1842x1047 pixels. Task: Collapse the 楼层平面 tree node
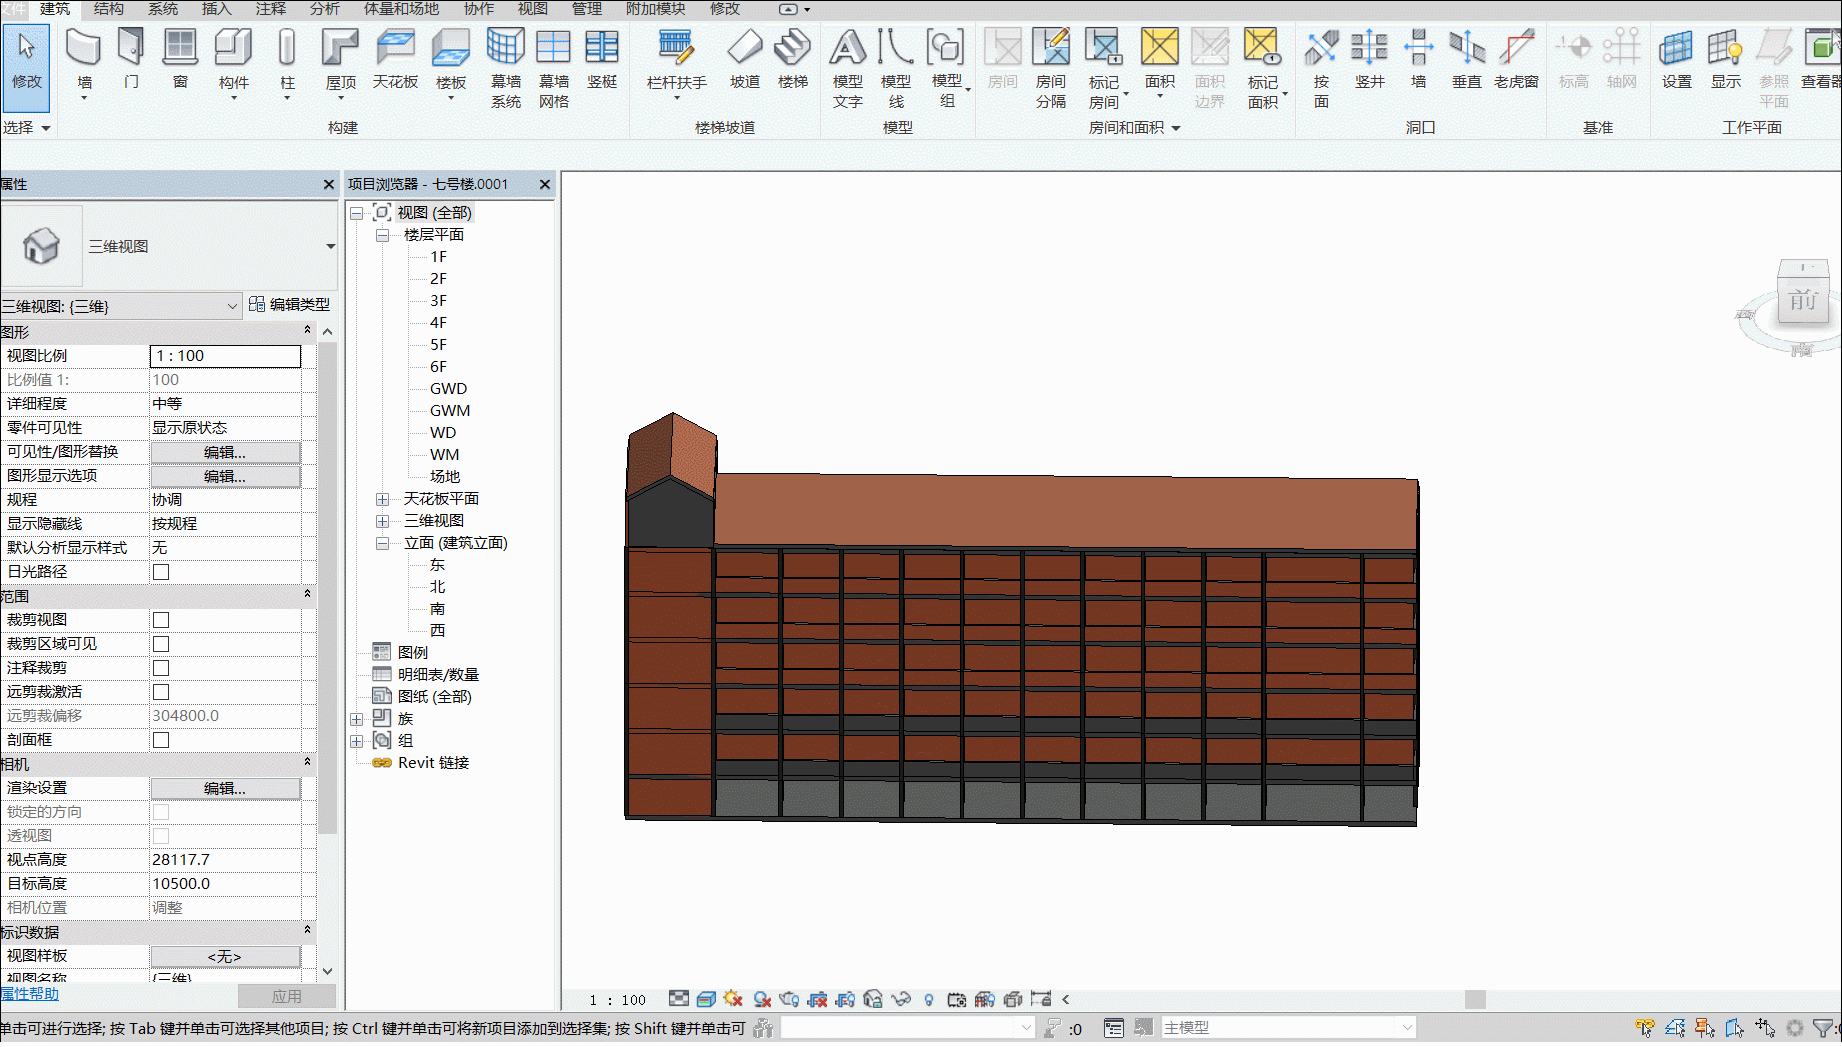(x=382, y=235)
